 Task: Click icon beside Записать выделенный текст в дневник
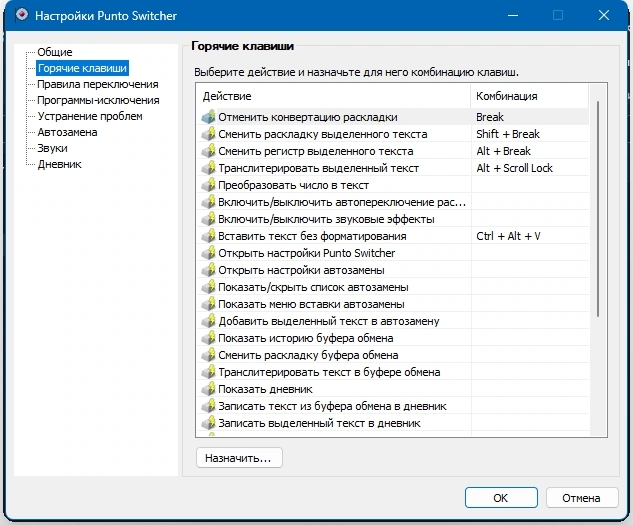tap(208, 423)
